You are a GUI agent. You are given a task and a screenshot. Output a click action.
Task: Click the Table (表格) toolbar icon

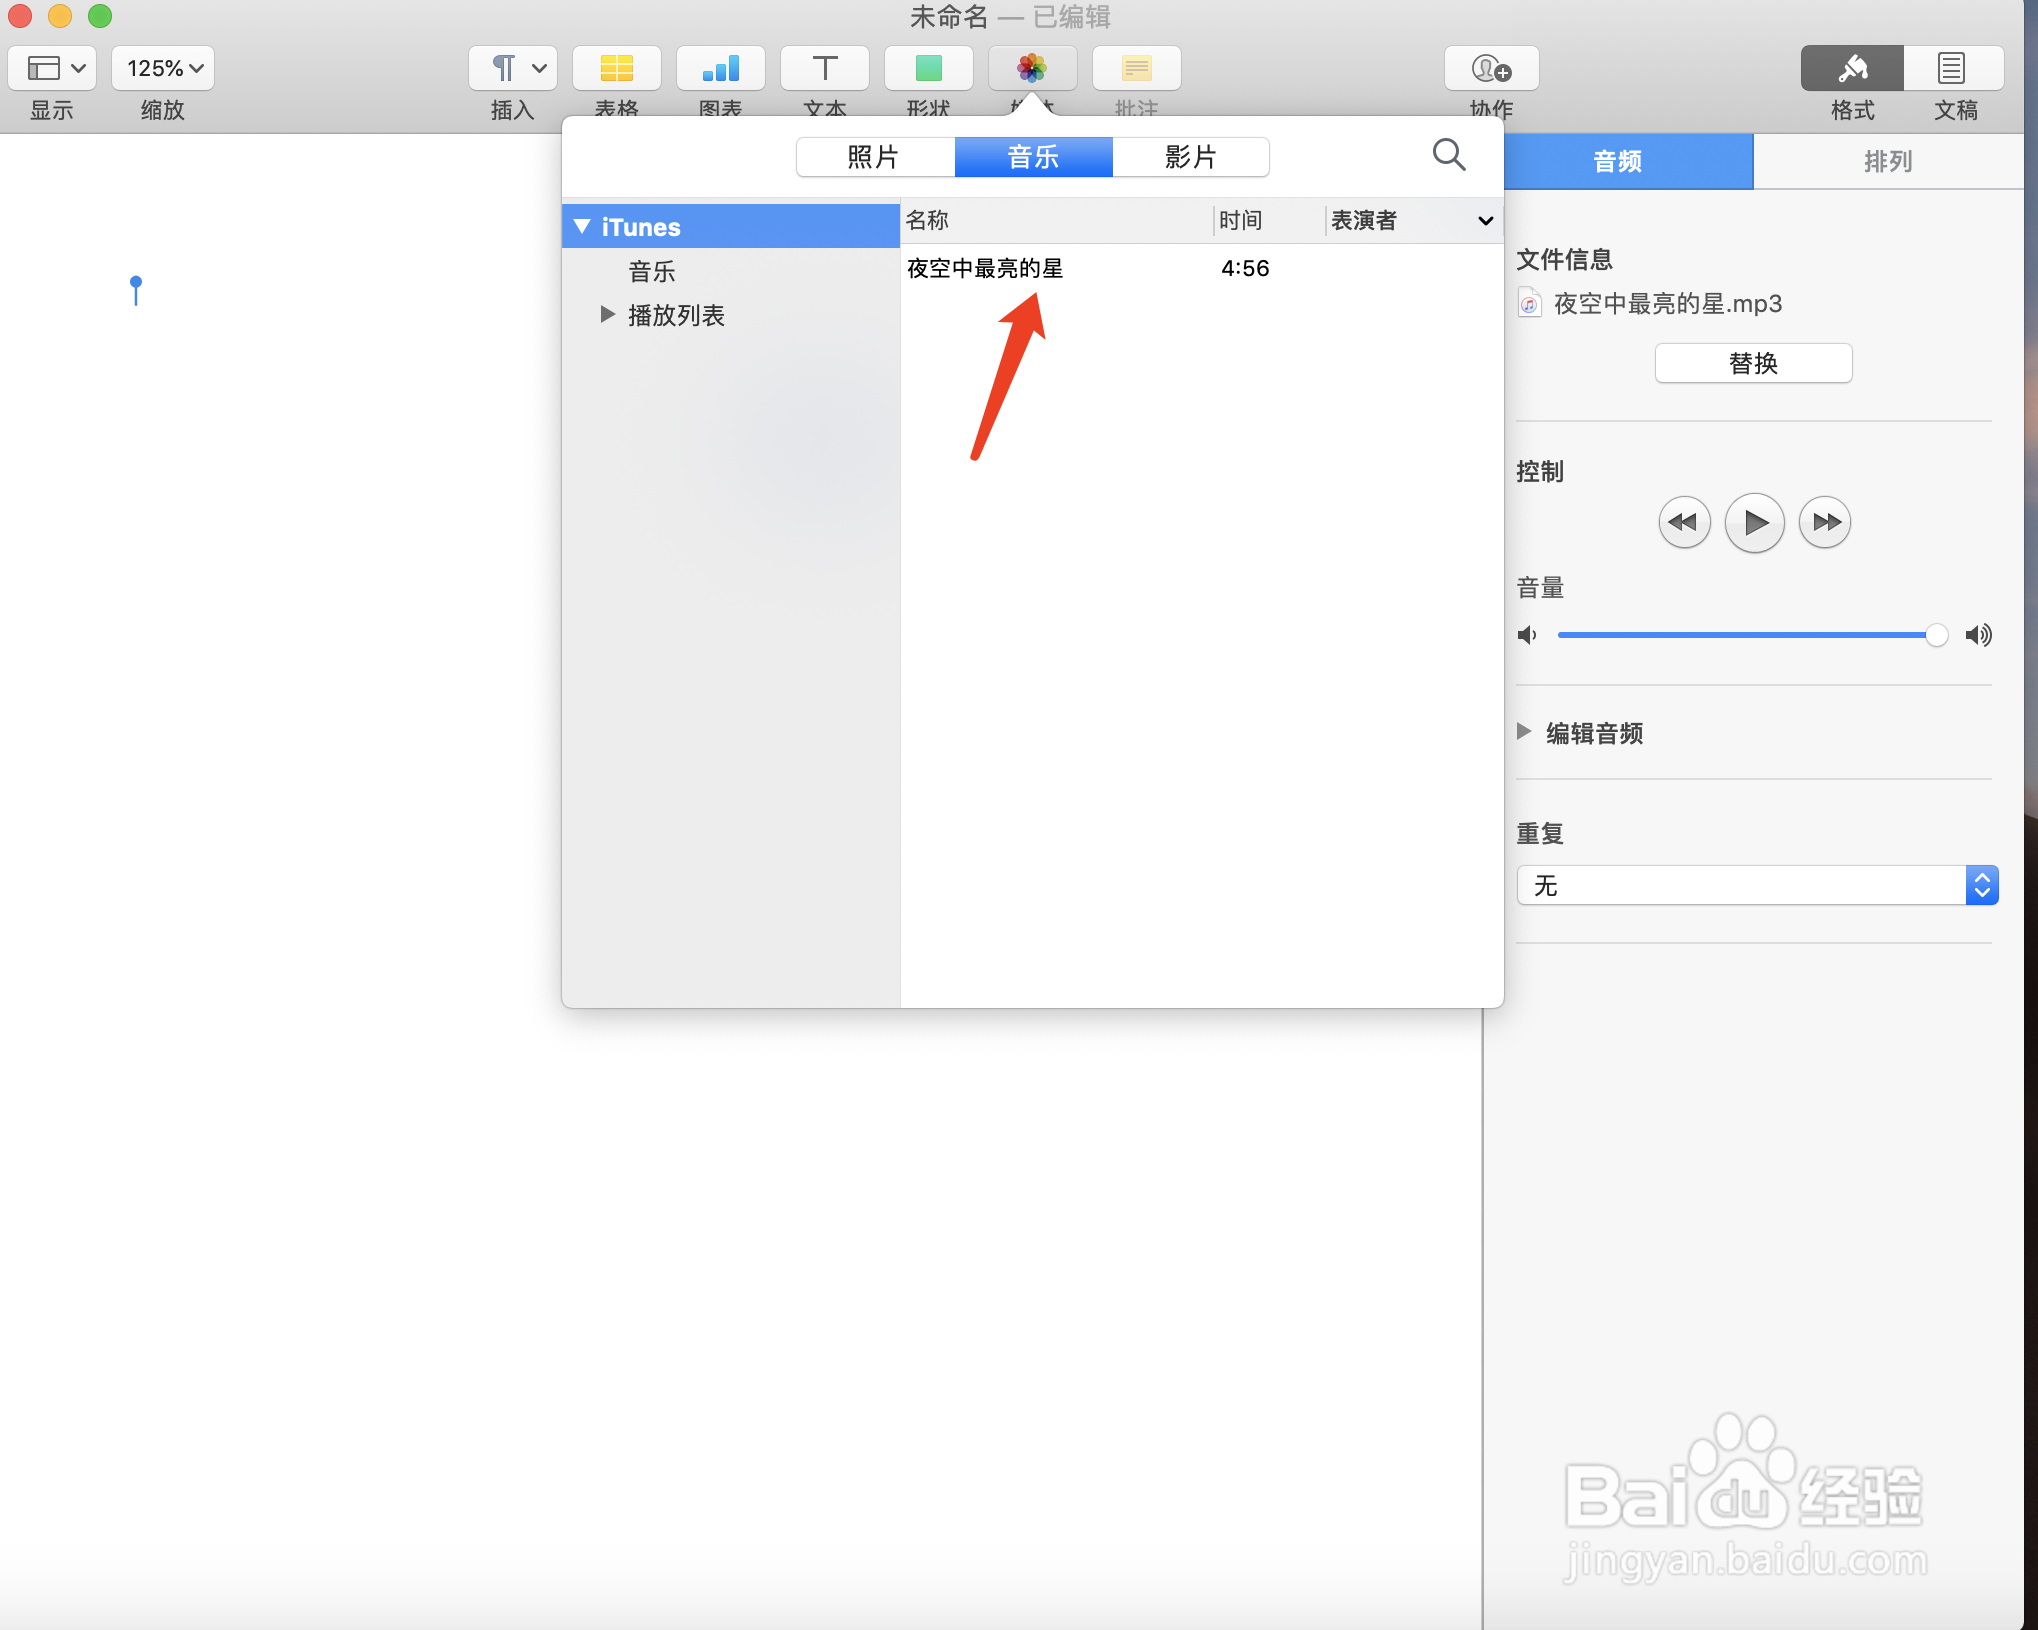pos(617,68)
